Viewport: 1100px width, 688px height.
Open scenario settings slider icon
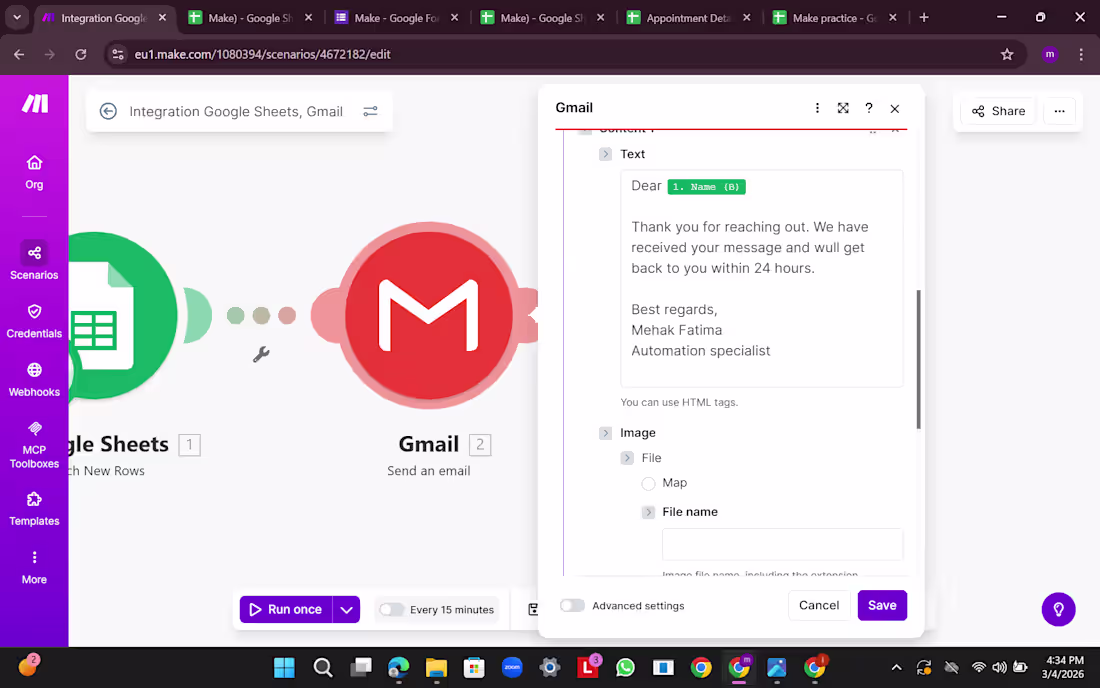[x=370, y=111]
